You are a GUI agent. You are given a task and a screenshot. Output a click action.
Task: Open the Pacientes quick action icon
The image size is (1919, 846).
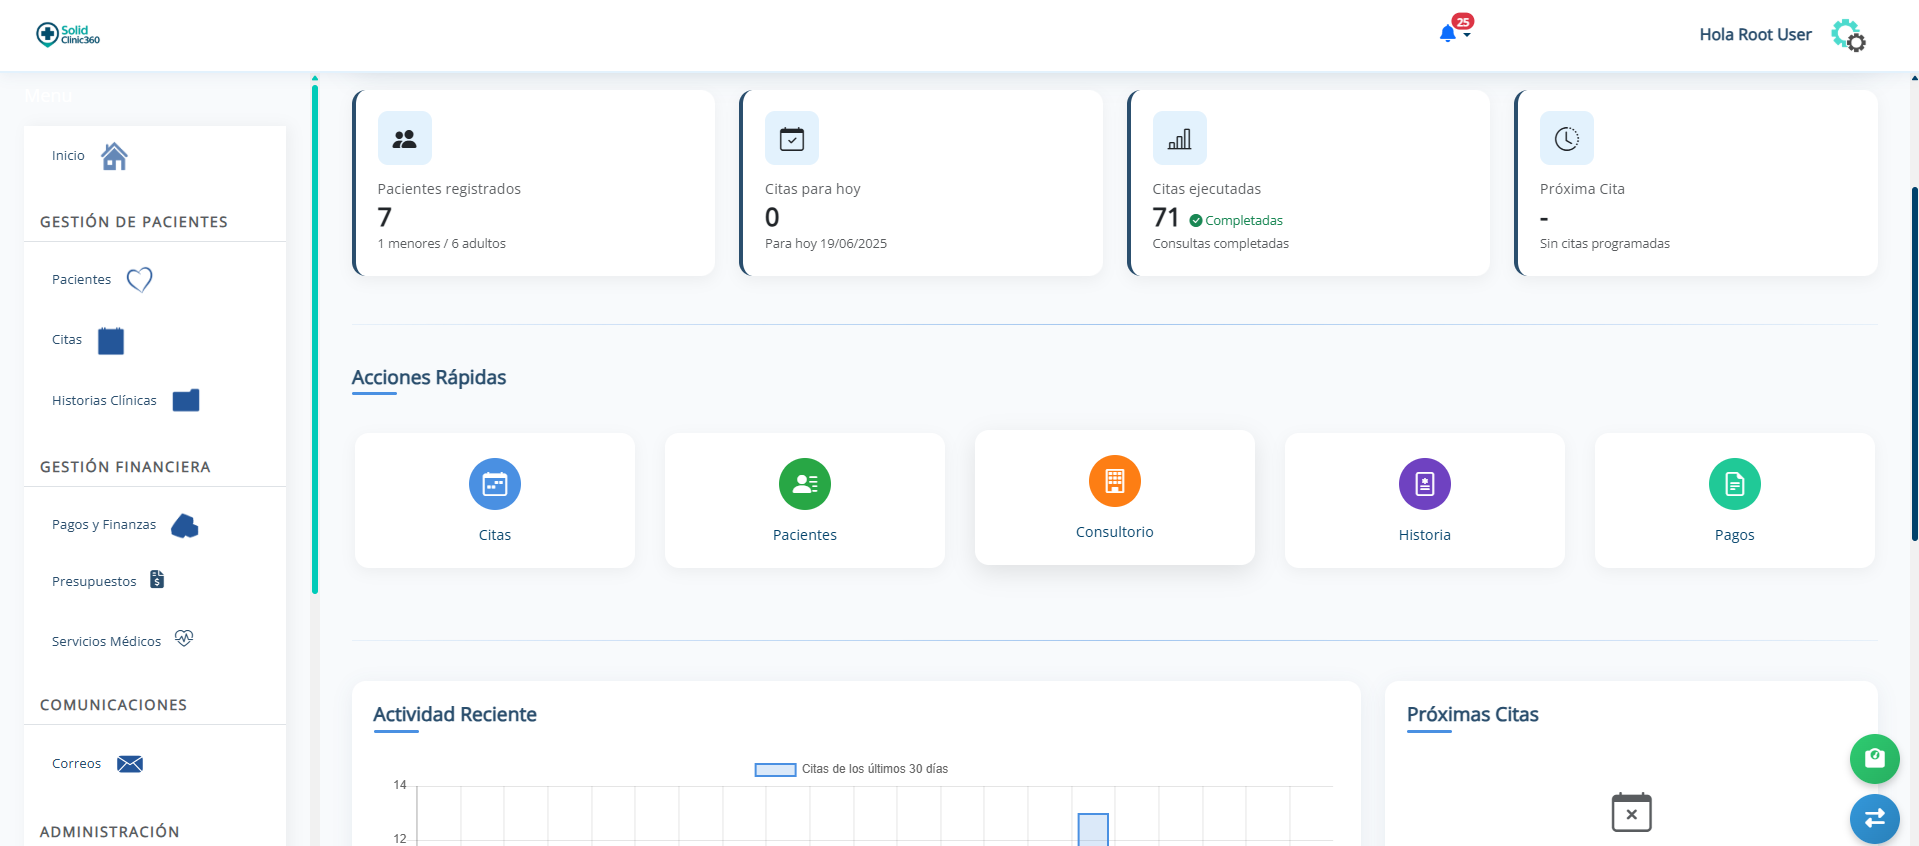[805, 484]
